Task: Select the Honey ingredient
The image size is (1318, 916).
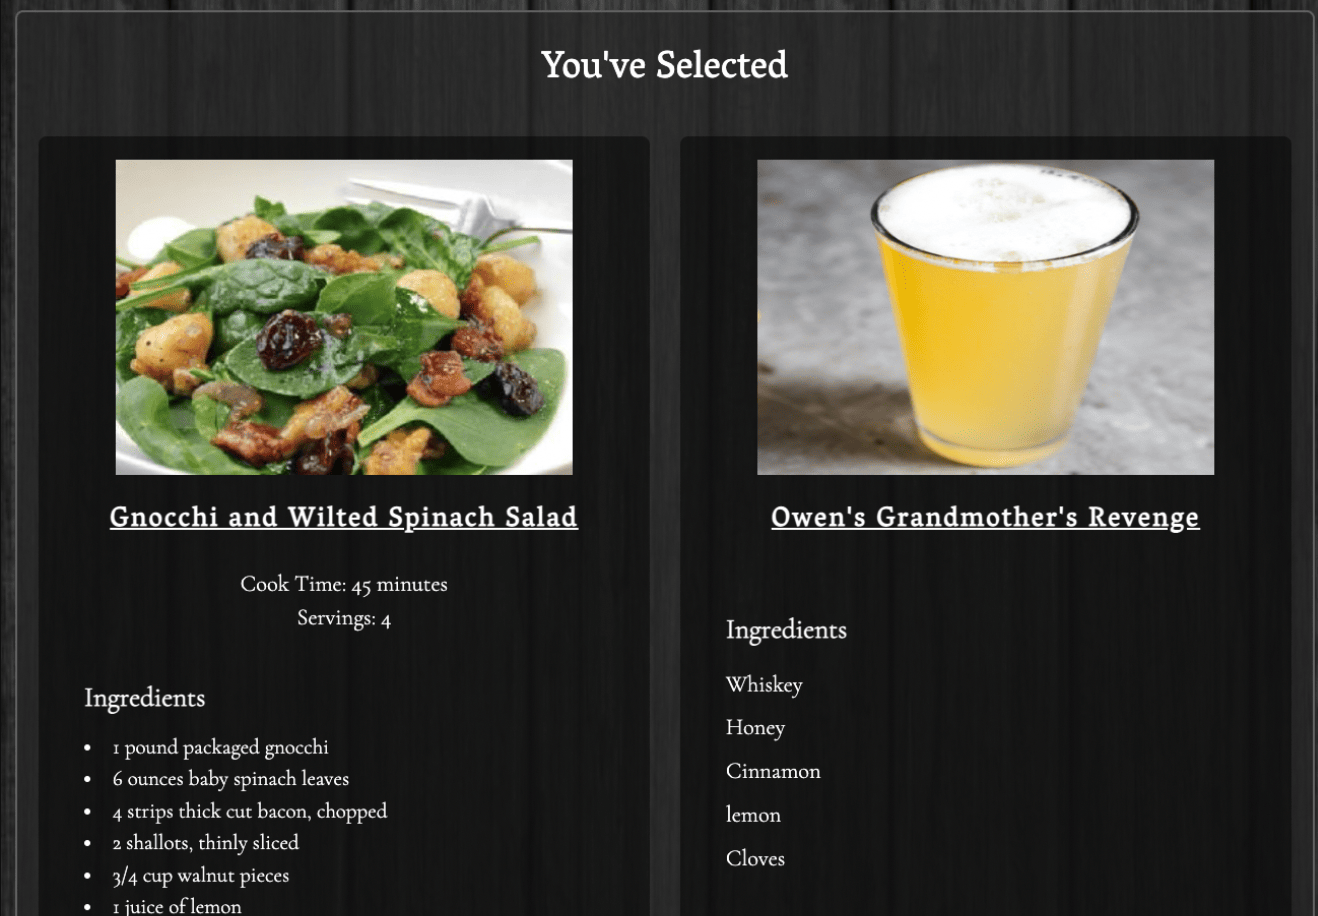Action: (x=755, y=728)
